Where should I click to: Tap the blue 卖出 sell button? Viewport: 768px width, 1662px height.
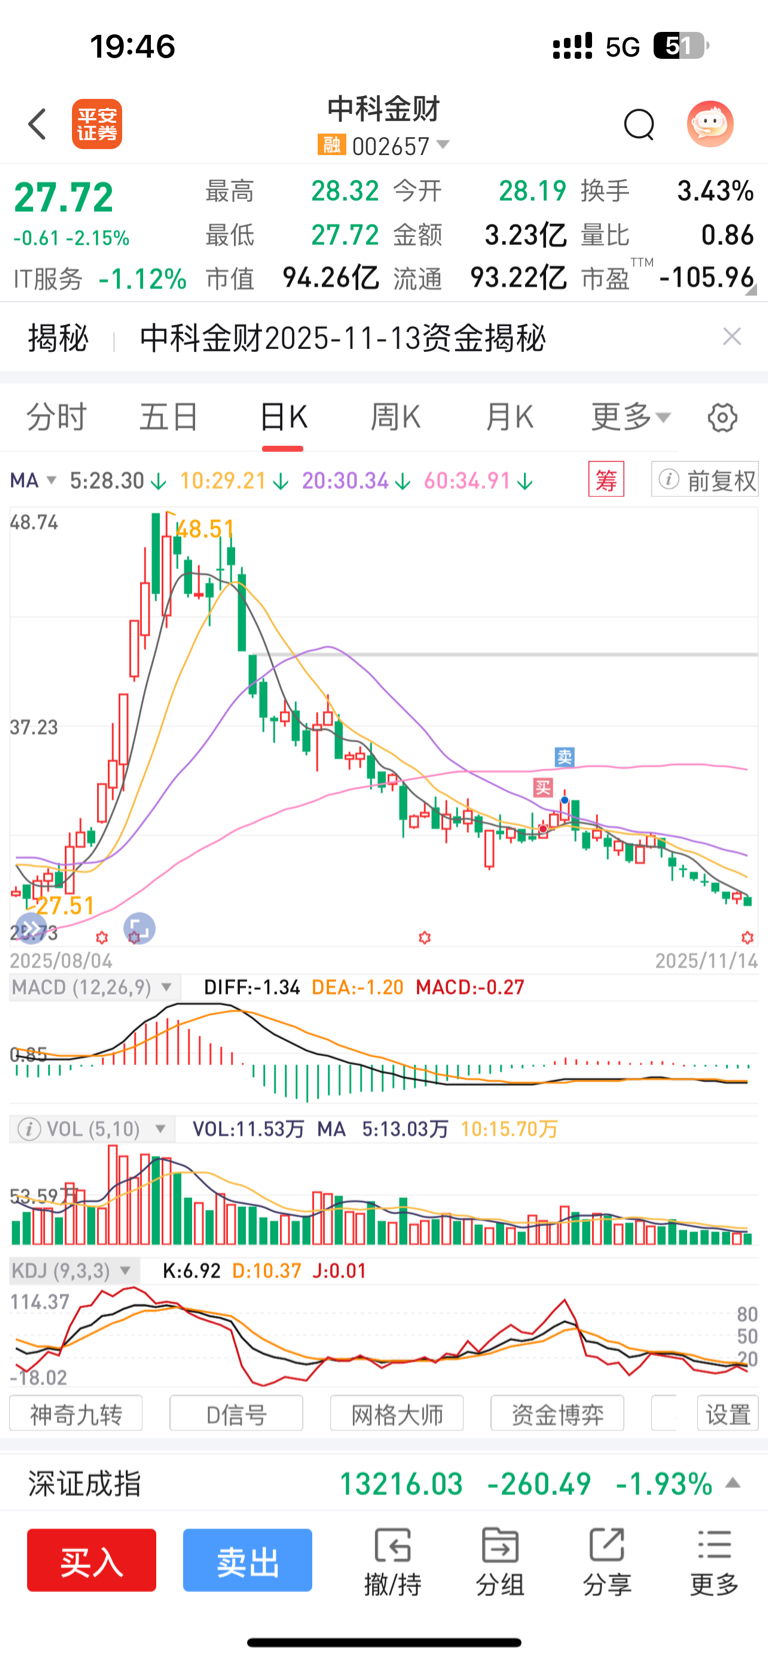[x=247, y=1560]
